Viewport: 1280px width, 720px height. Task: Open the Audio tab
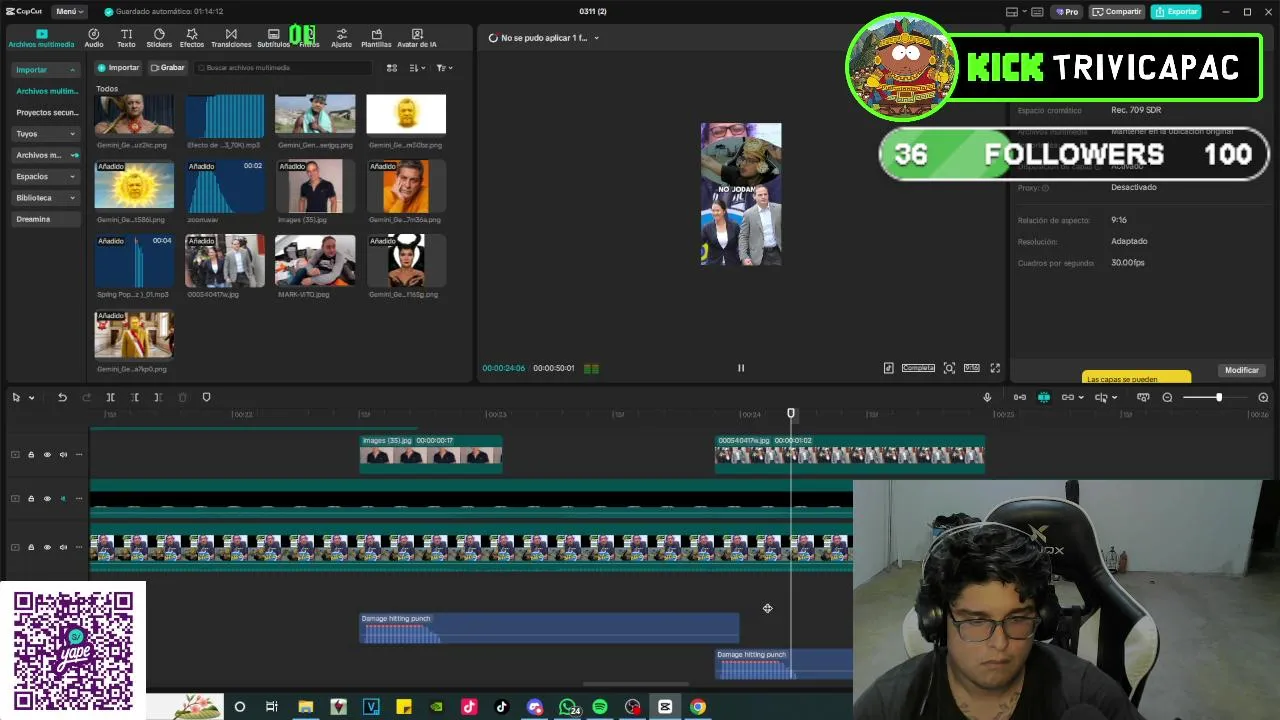click(x=94, y=38)
